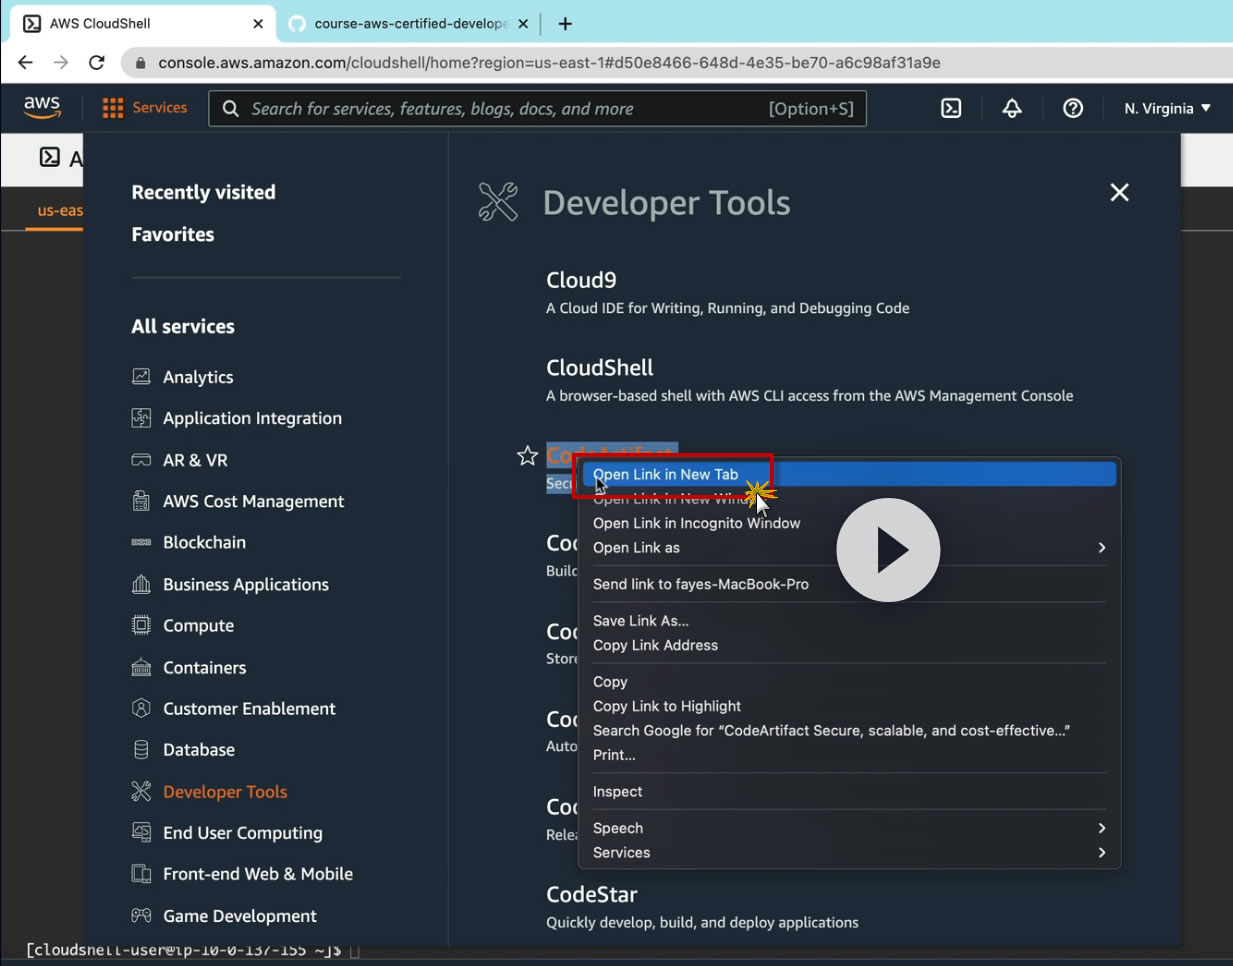Open the Services grid menu
This screenshot has height=966, width=1233.
click(x=113, y=108)
